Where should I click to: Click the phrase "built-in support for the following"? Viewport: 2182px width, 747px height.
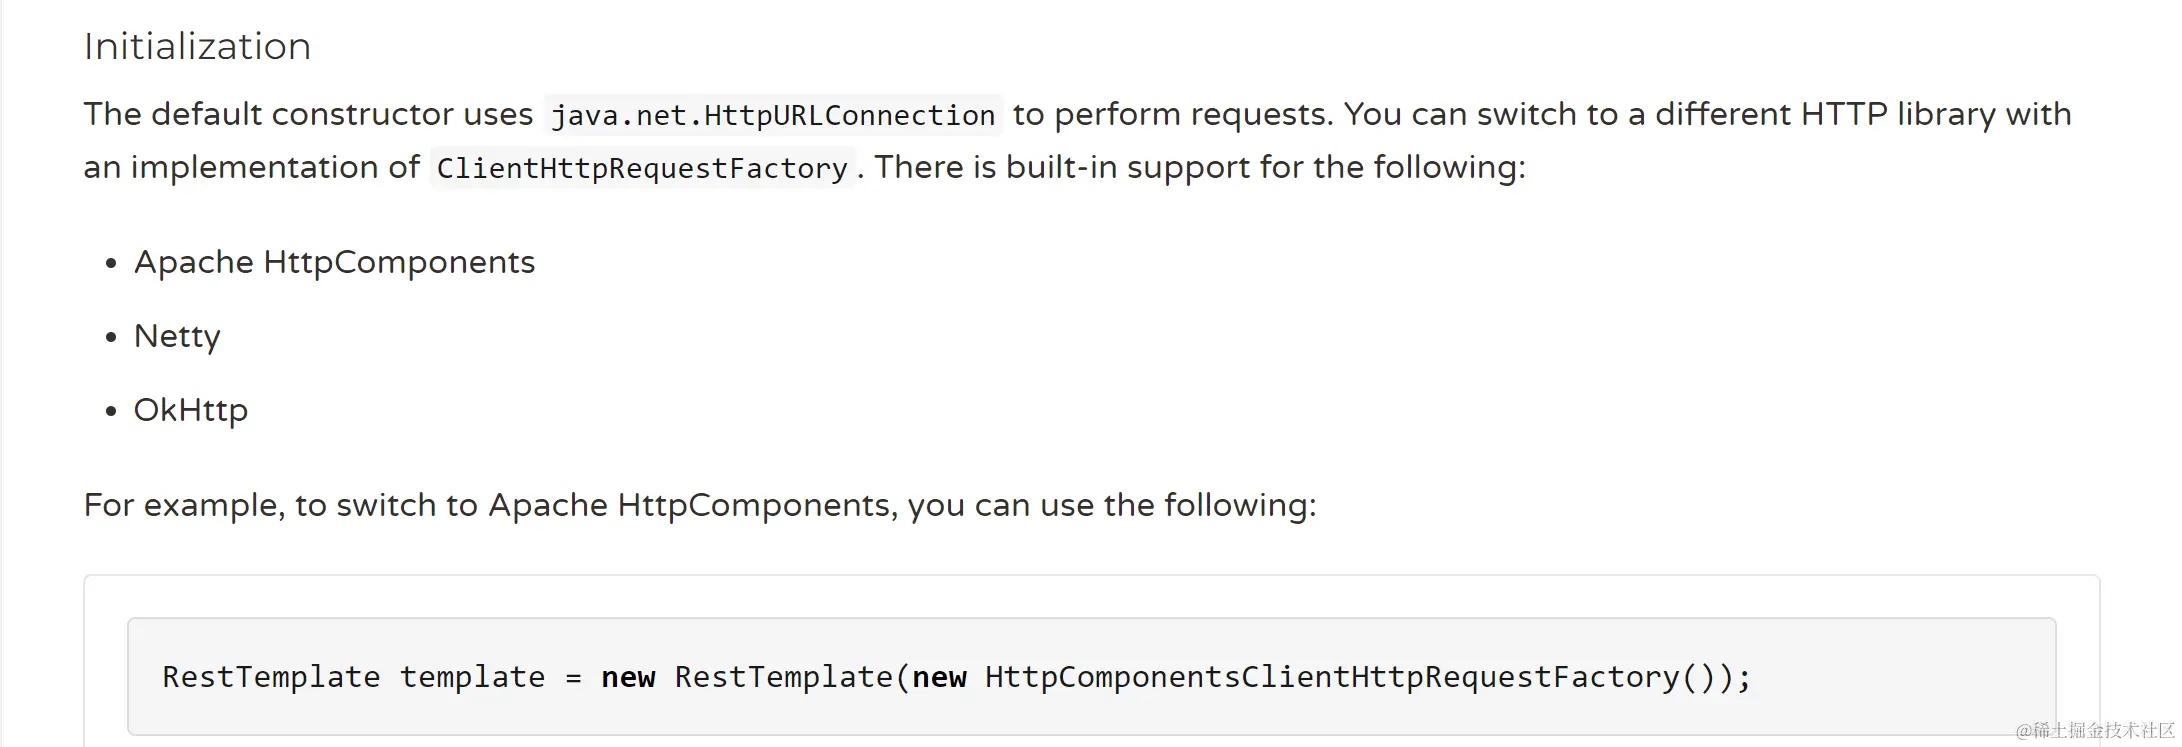tap(1266, 167)
